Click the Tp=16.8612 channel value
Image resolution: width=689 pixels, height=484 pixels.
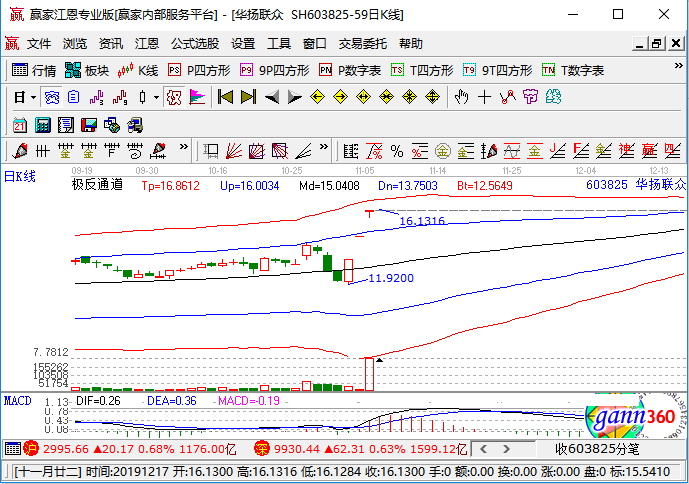pos(170,186)
